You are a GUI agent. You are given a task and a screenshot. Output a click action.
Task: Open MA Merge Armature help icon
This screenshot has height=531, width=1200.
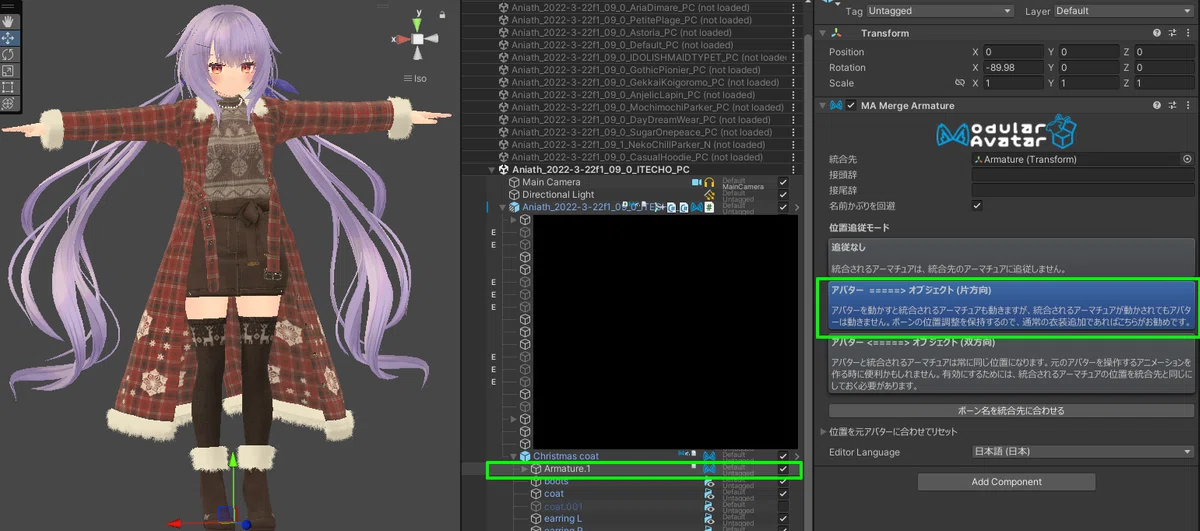pyautogui.click(x=1157, y=105)
